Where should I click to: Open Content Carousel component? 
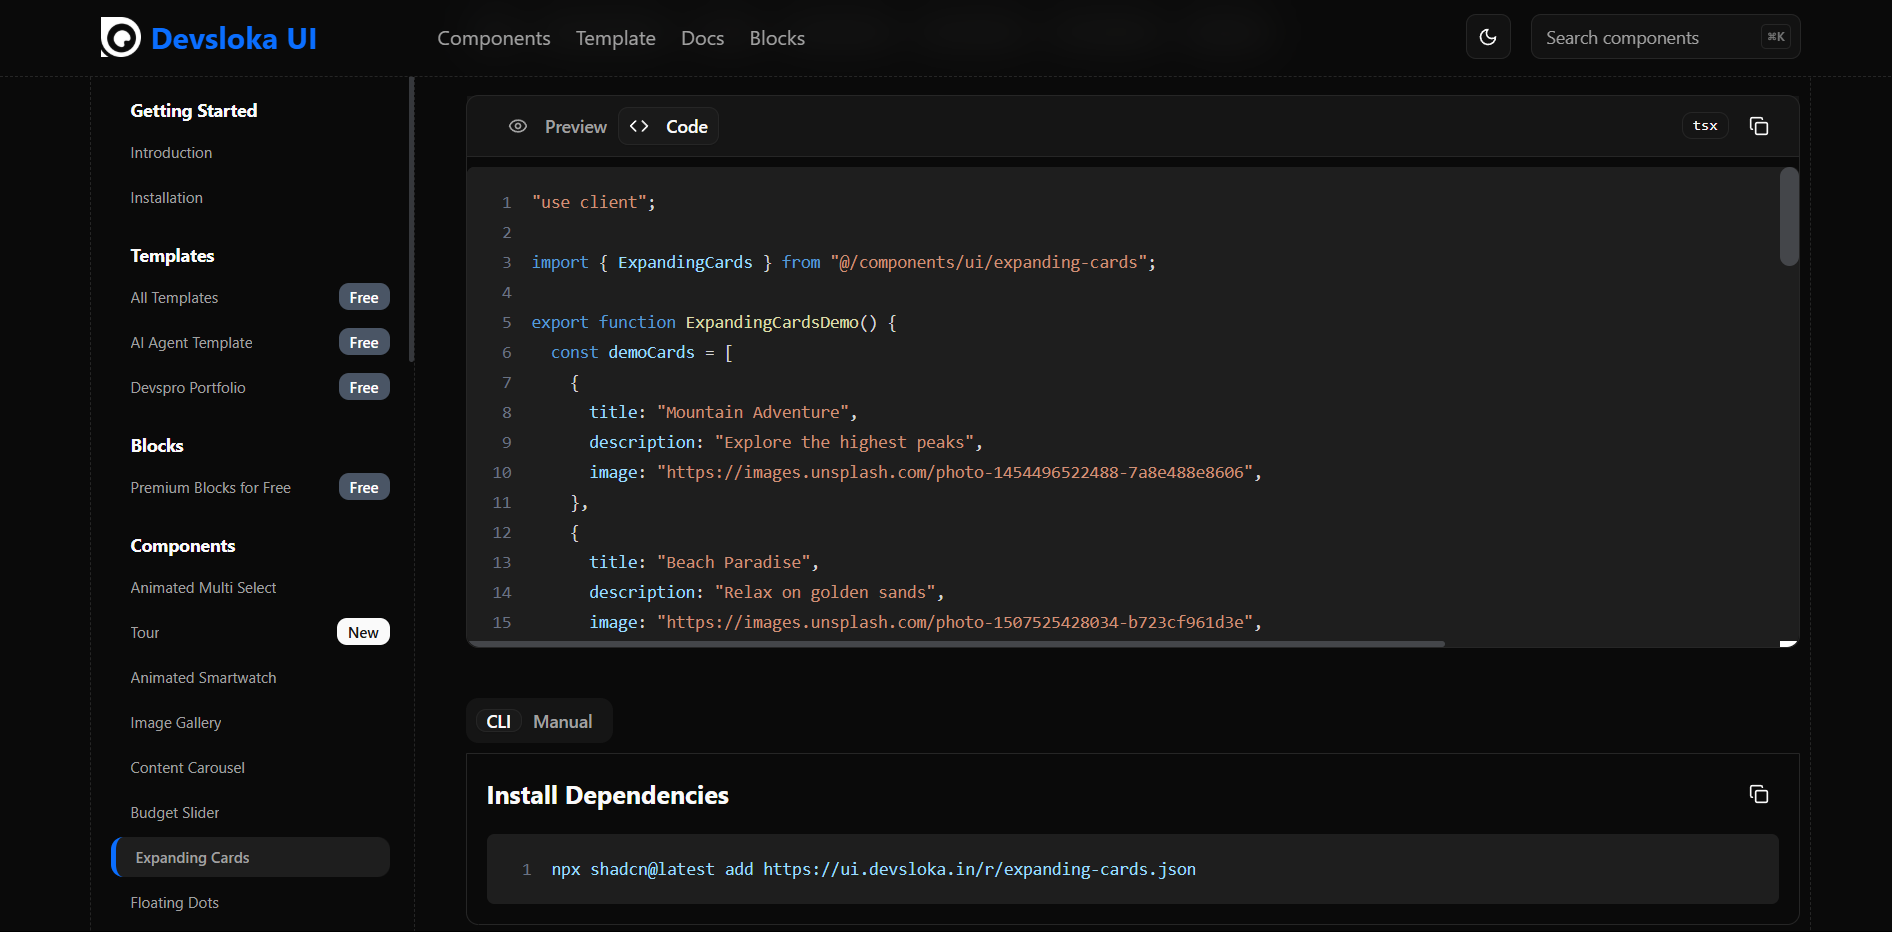[187, 768]
